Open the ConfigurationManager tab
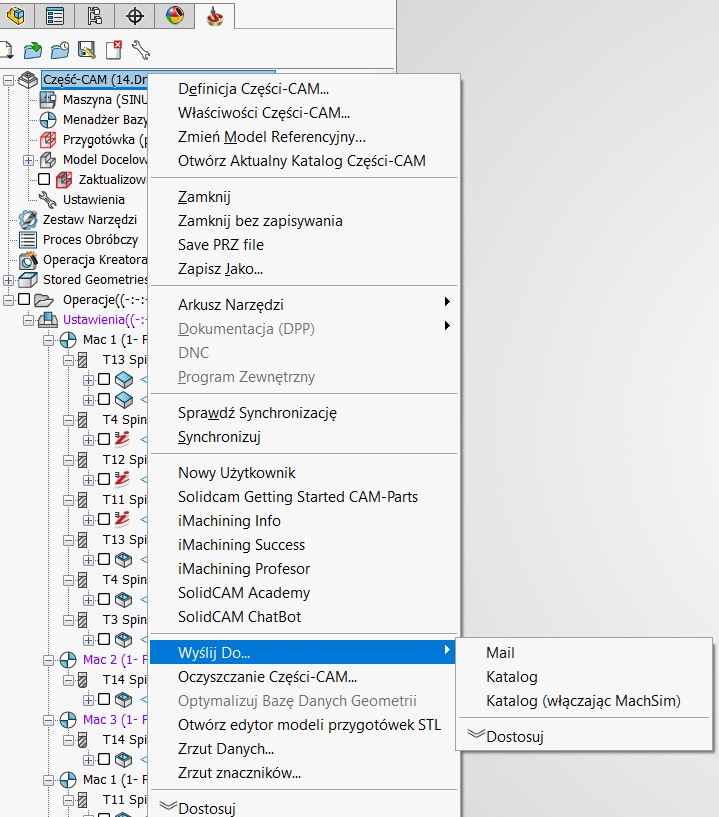Viewport: 719px width, 817px height. pyautogui.click(x=95, y=16)
